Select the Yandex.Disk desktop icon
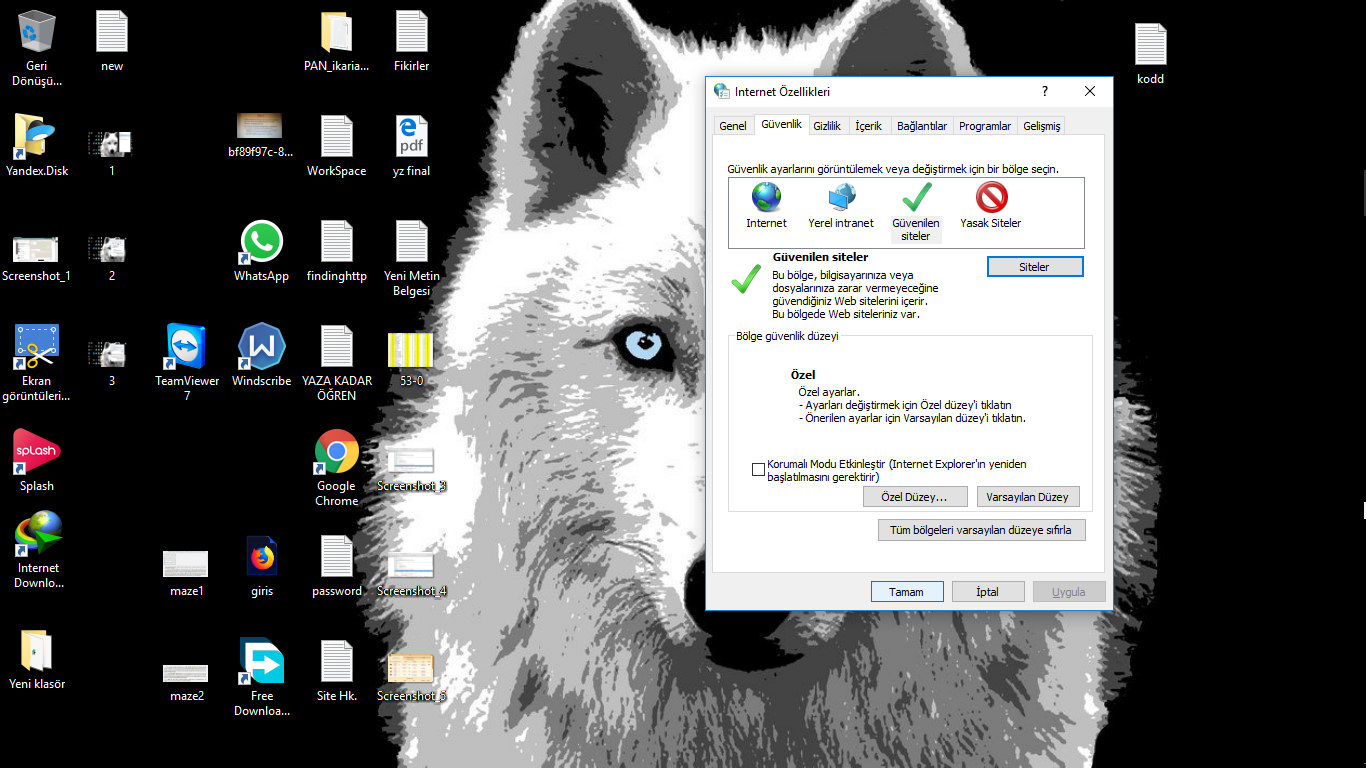 coord(37,138)
